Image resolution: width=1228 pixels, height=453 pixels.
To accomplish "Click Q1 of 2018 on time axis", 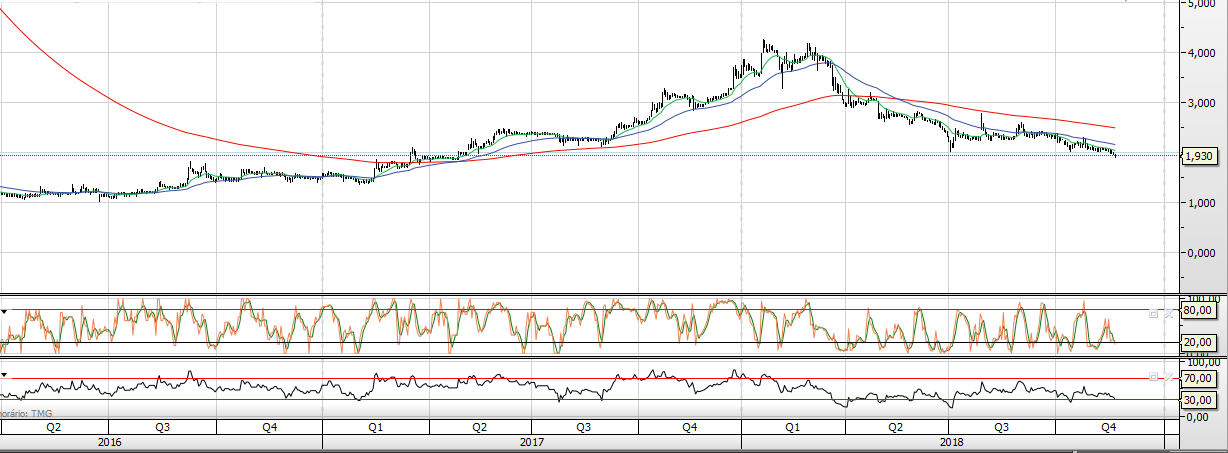I will (x=792, y=427).
